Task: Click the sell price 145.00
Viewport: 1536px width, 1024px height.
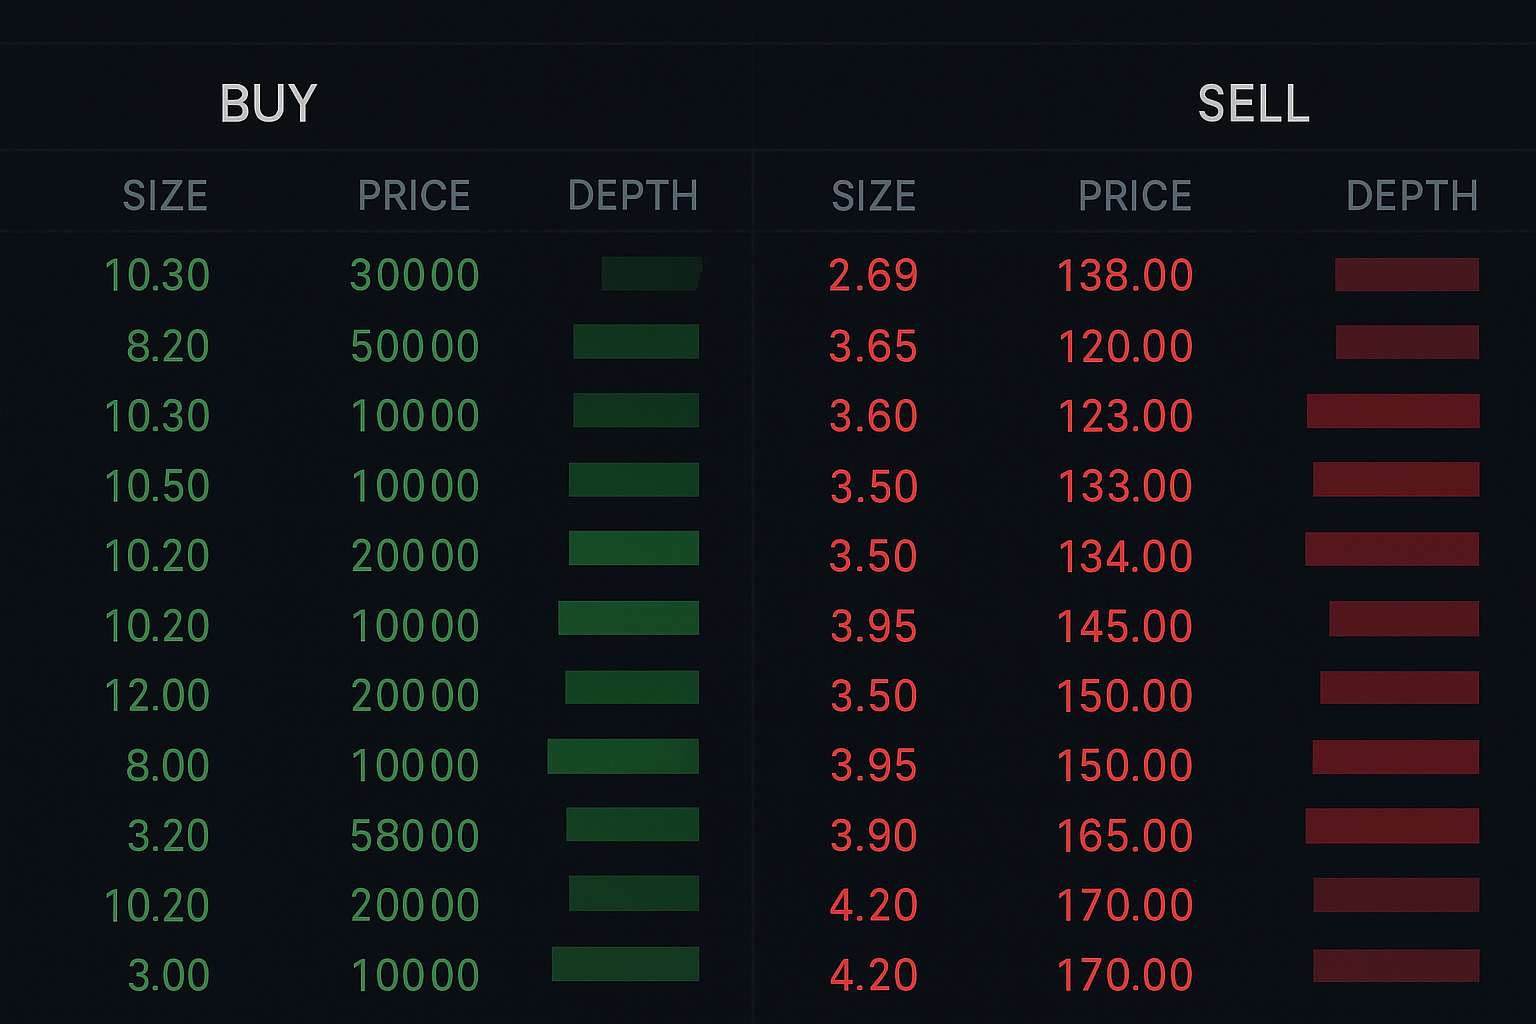Action: click(1125, 626)
